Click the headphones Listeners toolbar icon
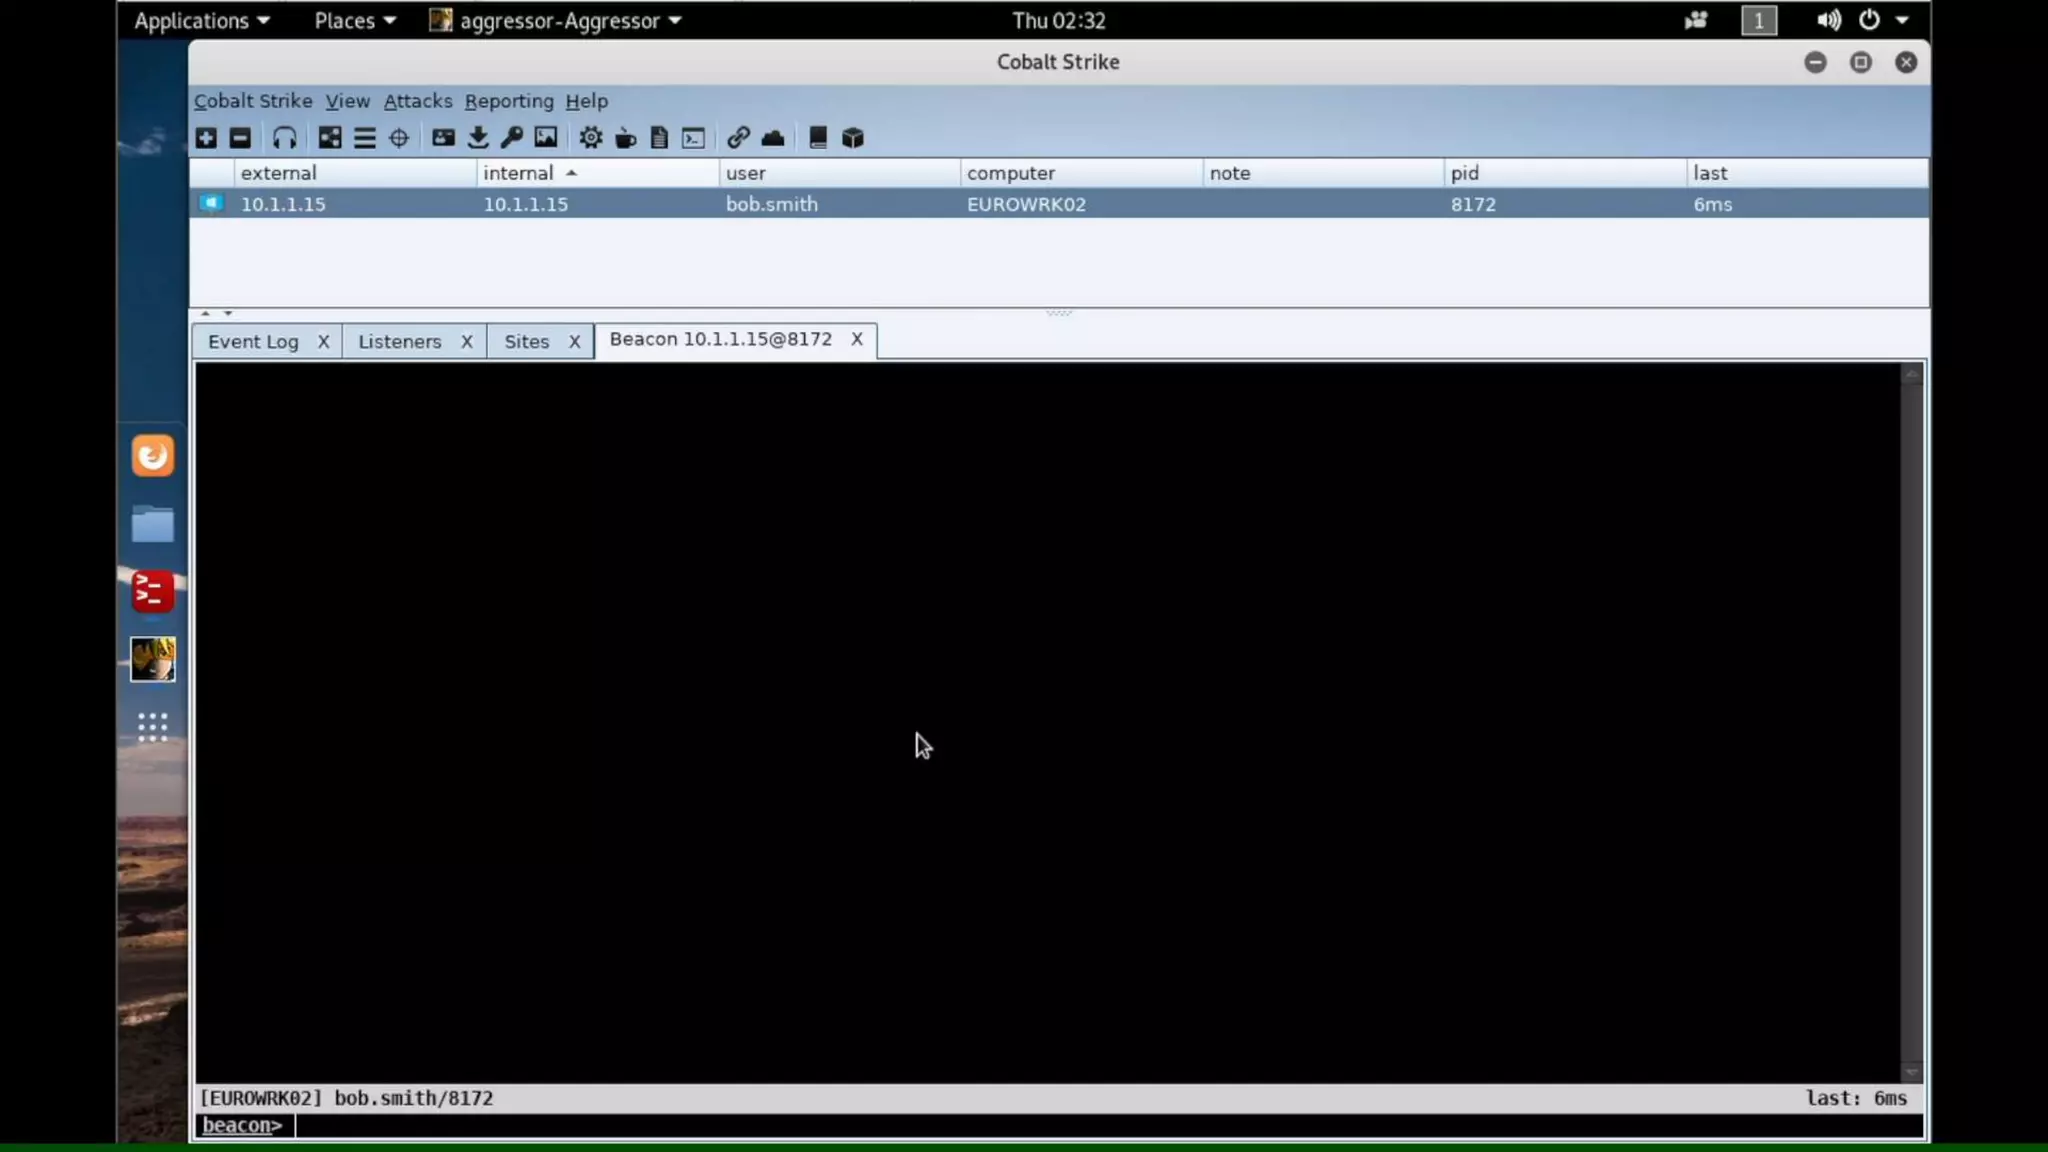The height and width of the screenshot is (1152, 2048). 284,138
